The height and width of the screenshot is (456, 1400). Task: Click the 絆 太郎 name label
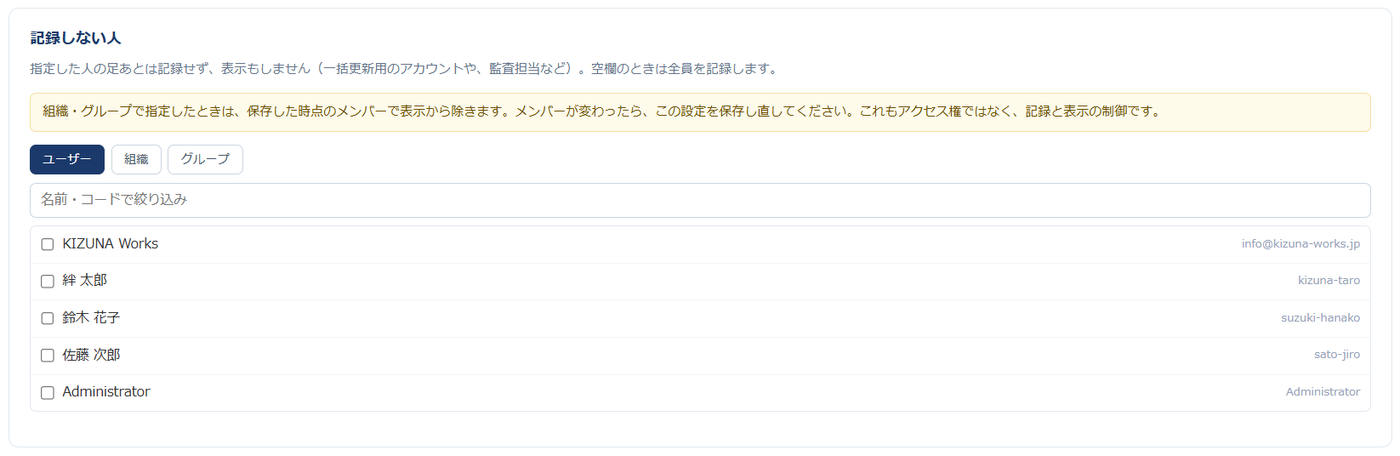85,281
